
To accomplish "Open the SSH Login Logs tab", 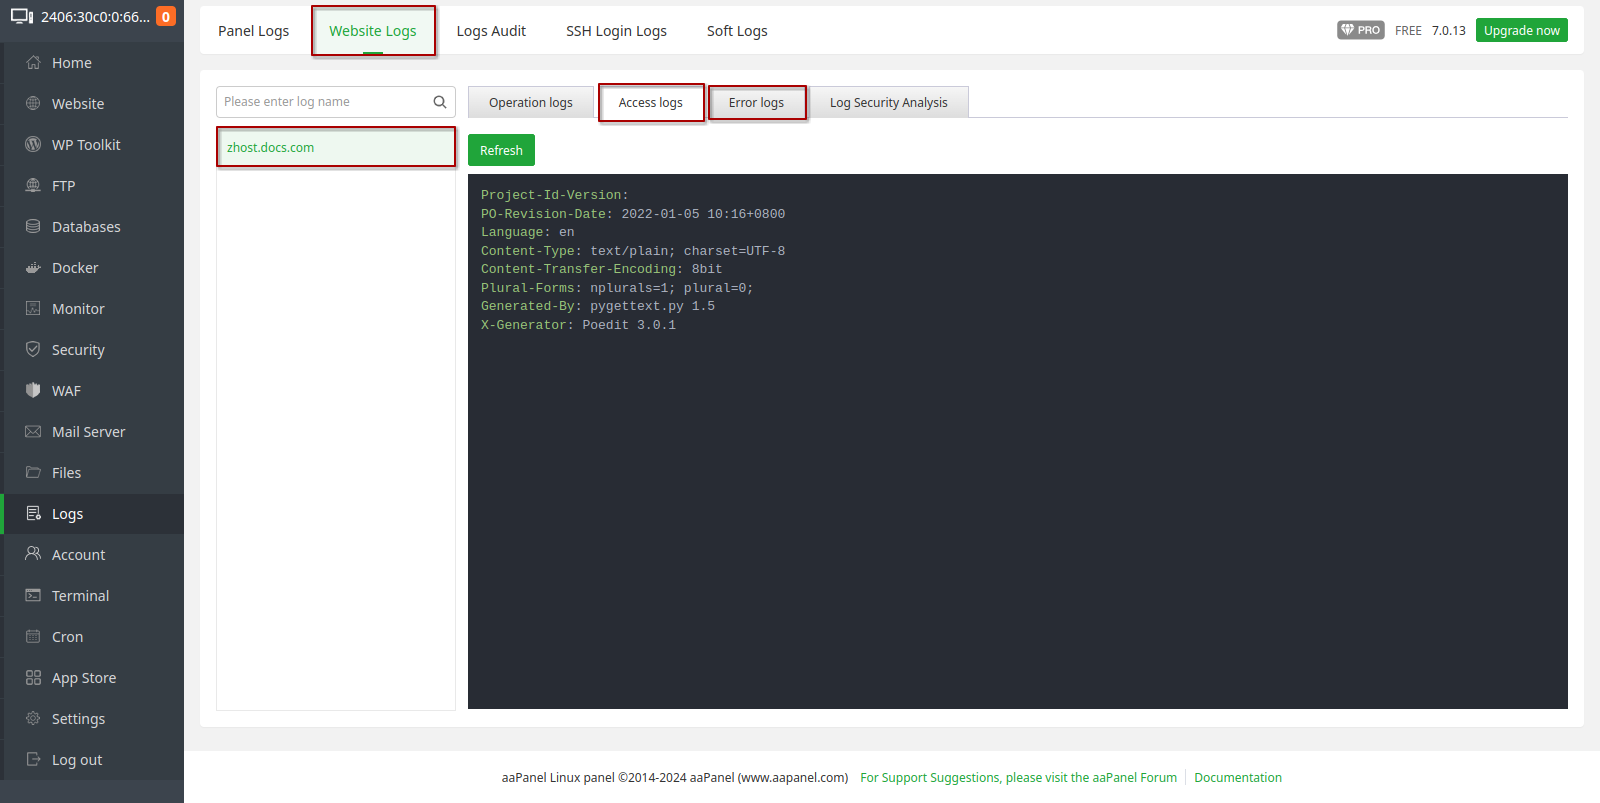I will [616, 31].
